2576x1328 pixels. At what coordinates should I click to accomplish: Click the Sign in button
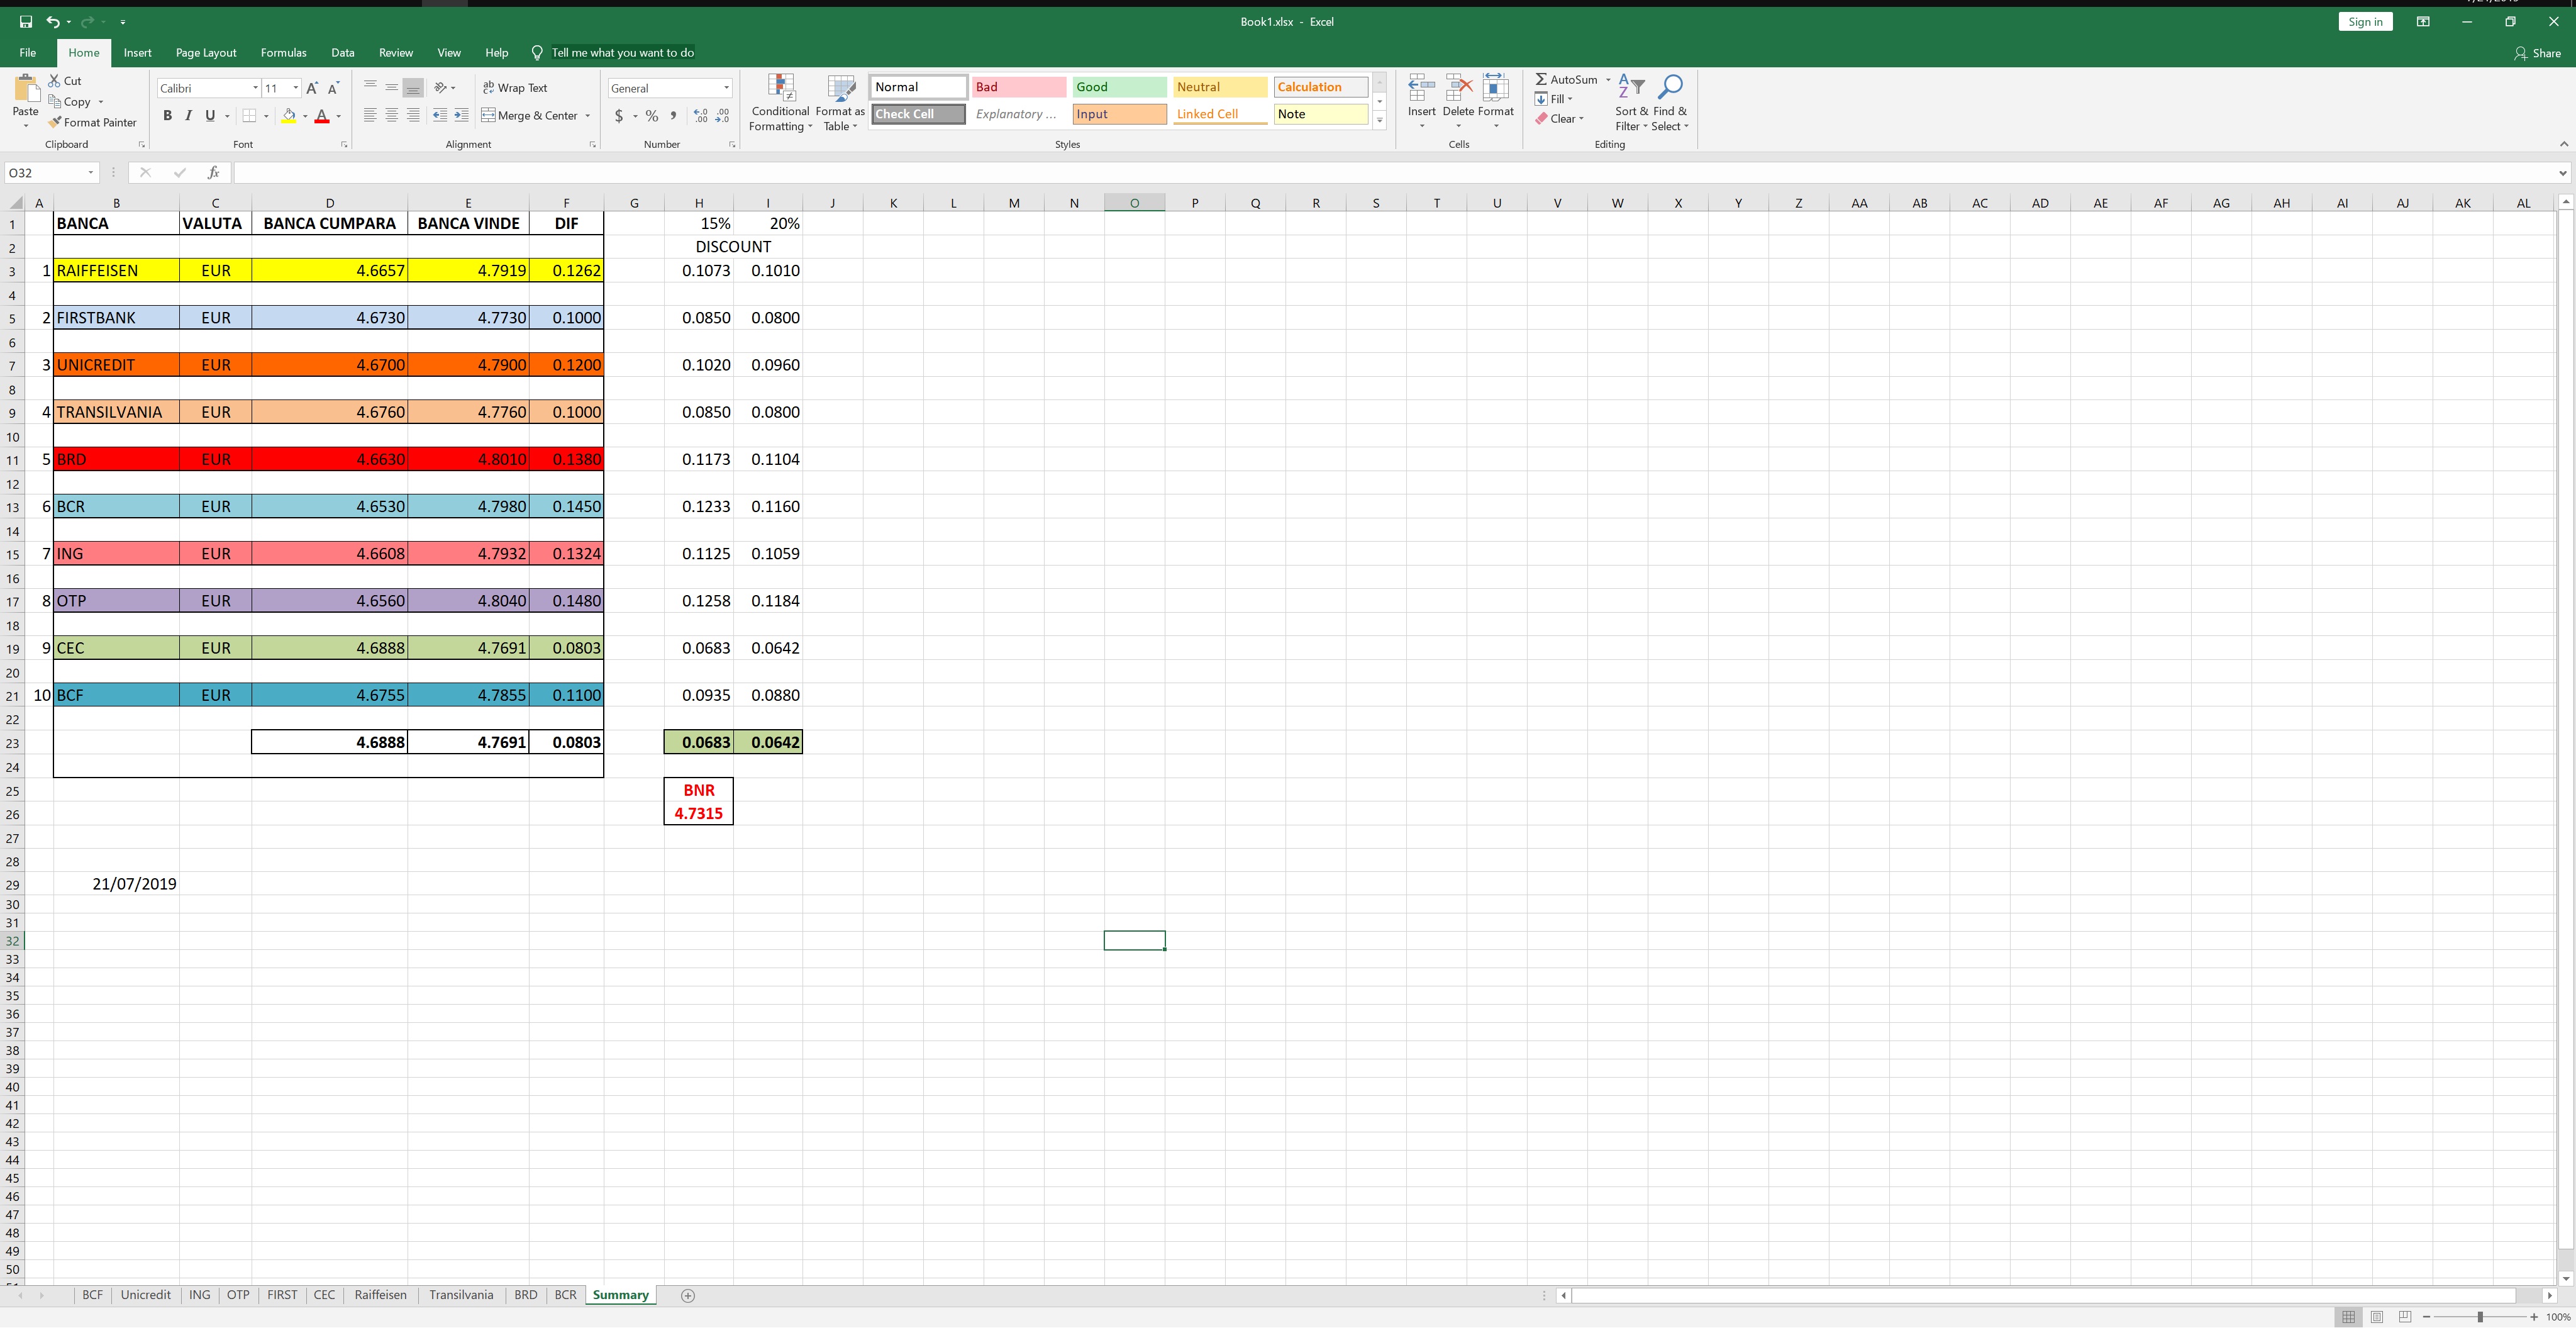pyautogui.click(x=2365, y=21)
